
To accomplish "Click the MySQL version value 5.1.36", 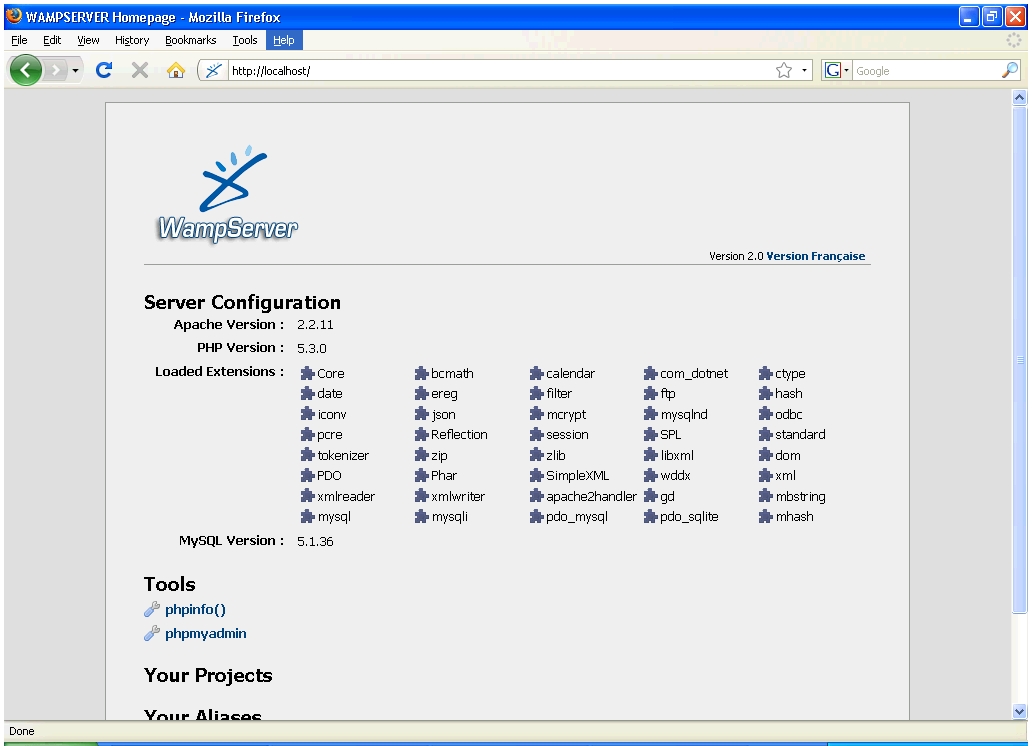I will point(315,541).
